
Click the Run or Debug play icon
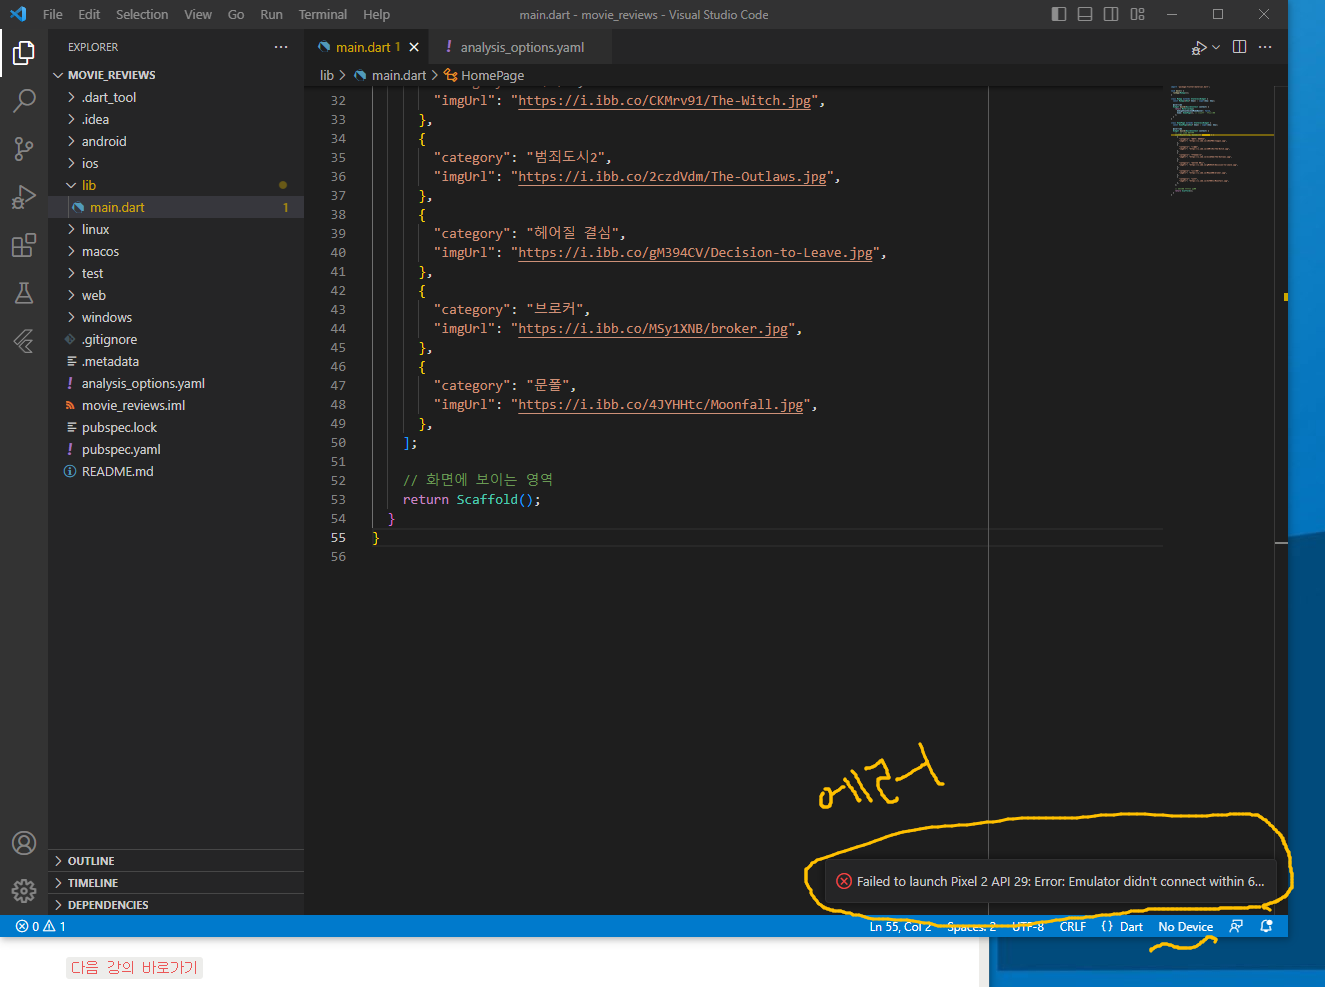point(1199,47)
